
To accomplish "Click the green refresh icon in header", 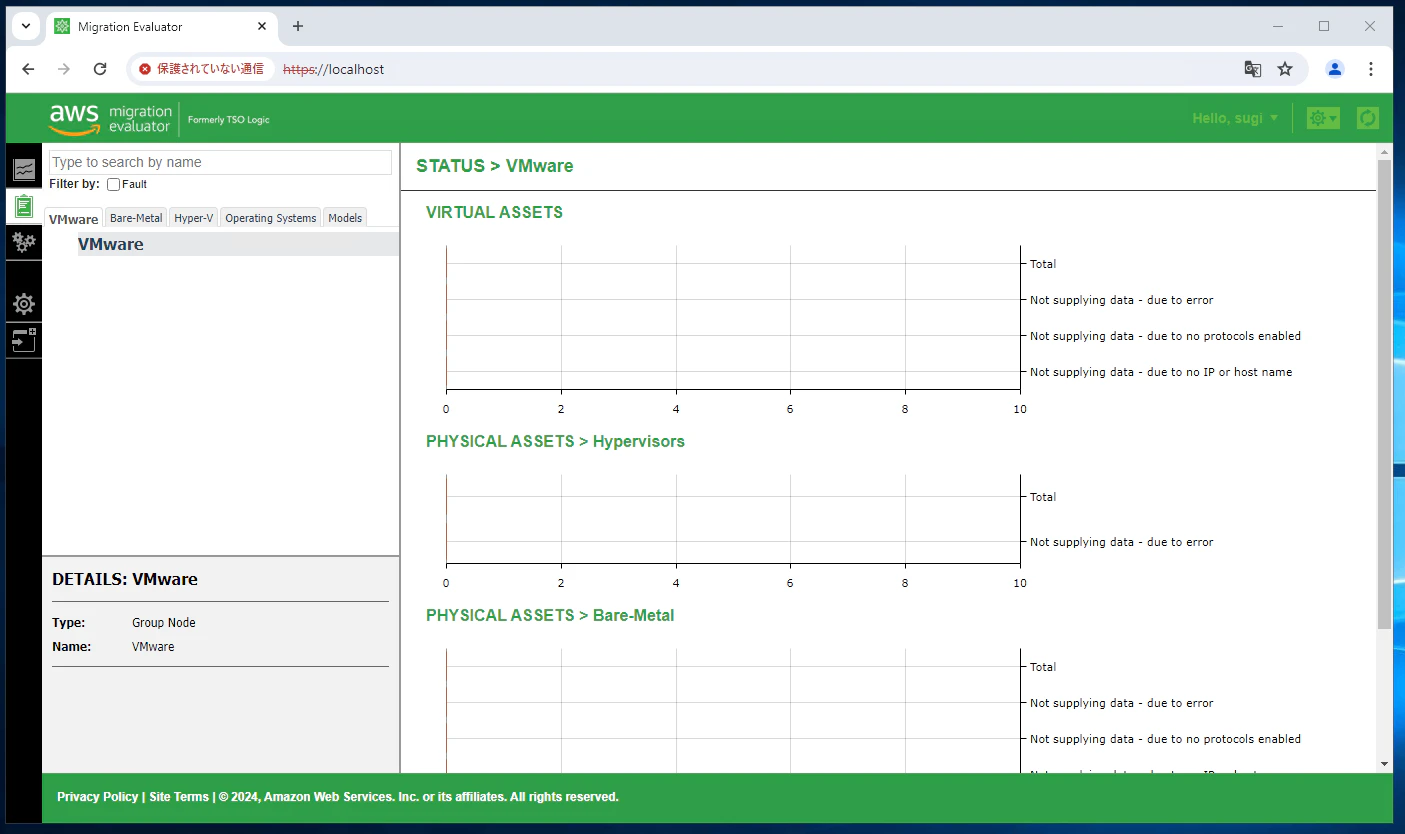I will (1368, 118).
